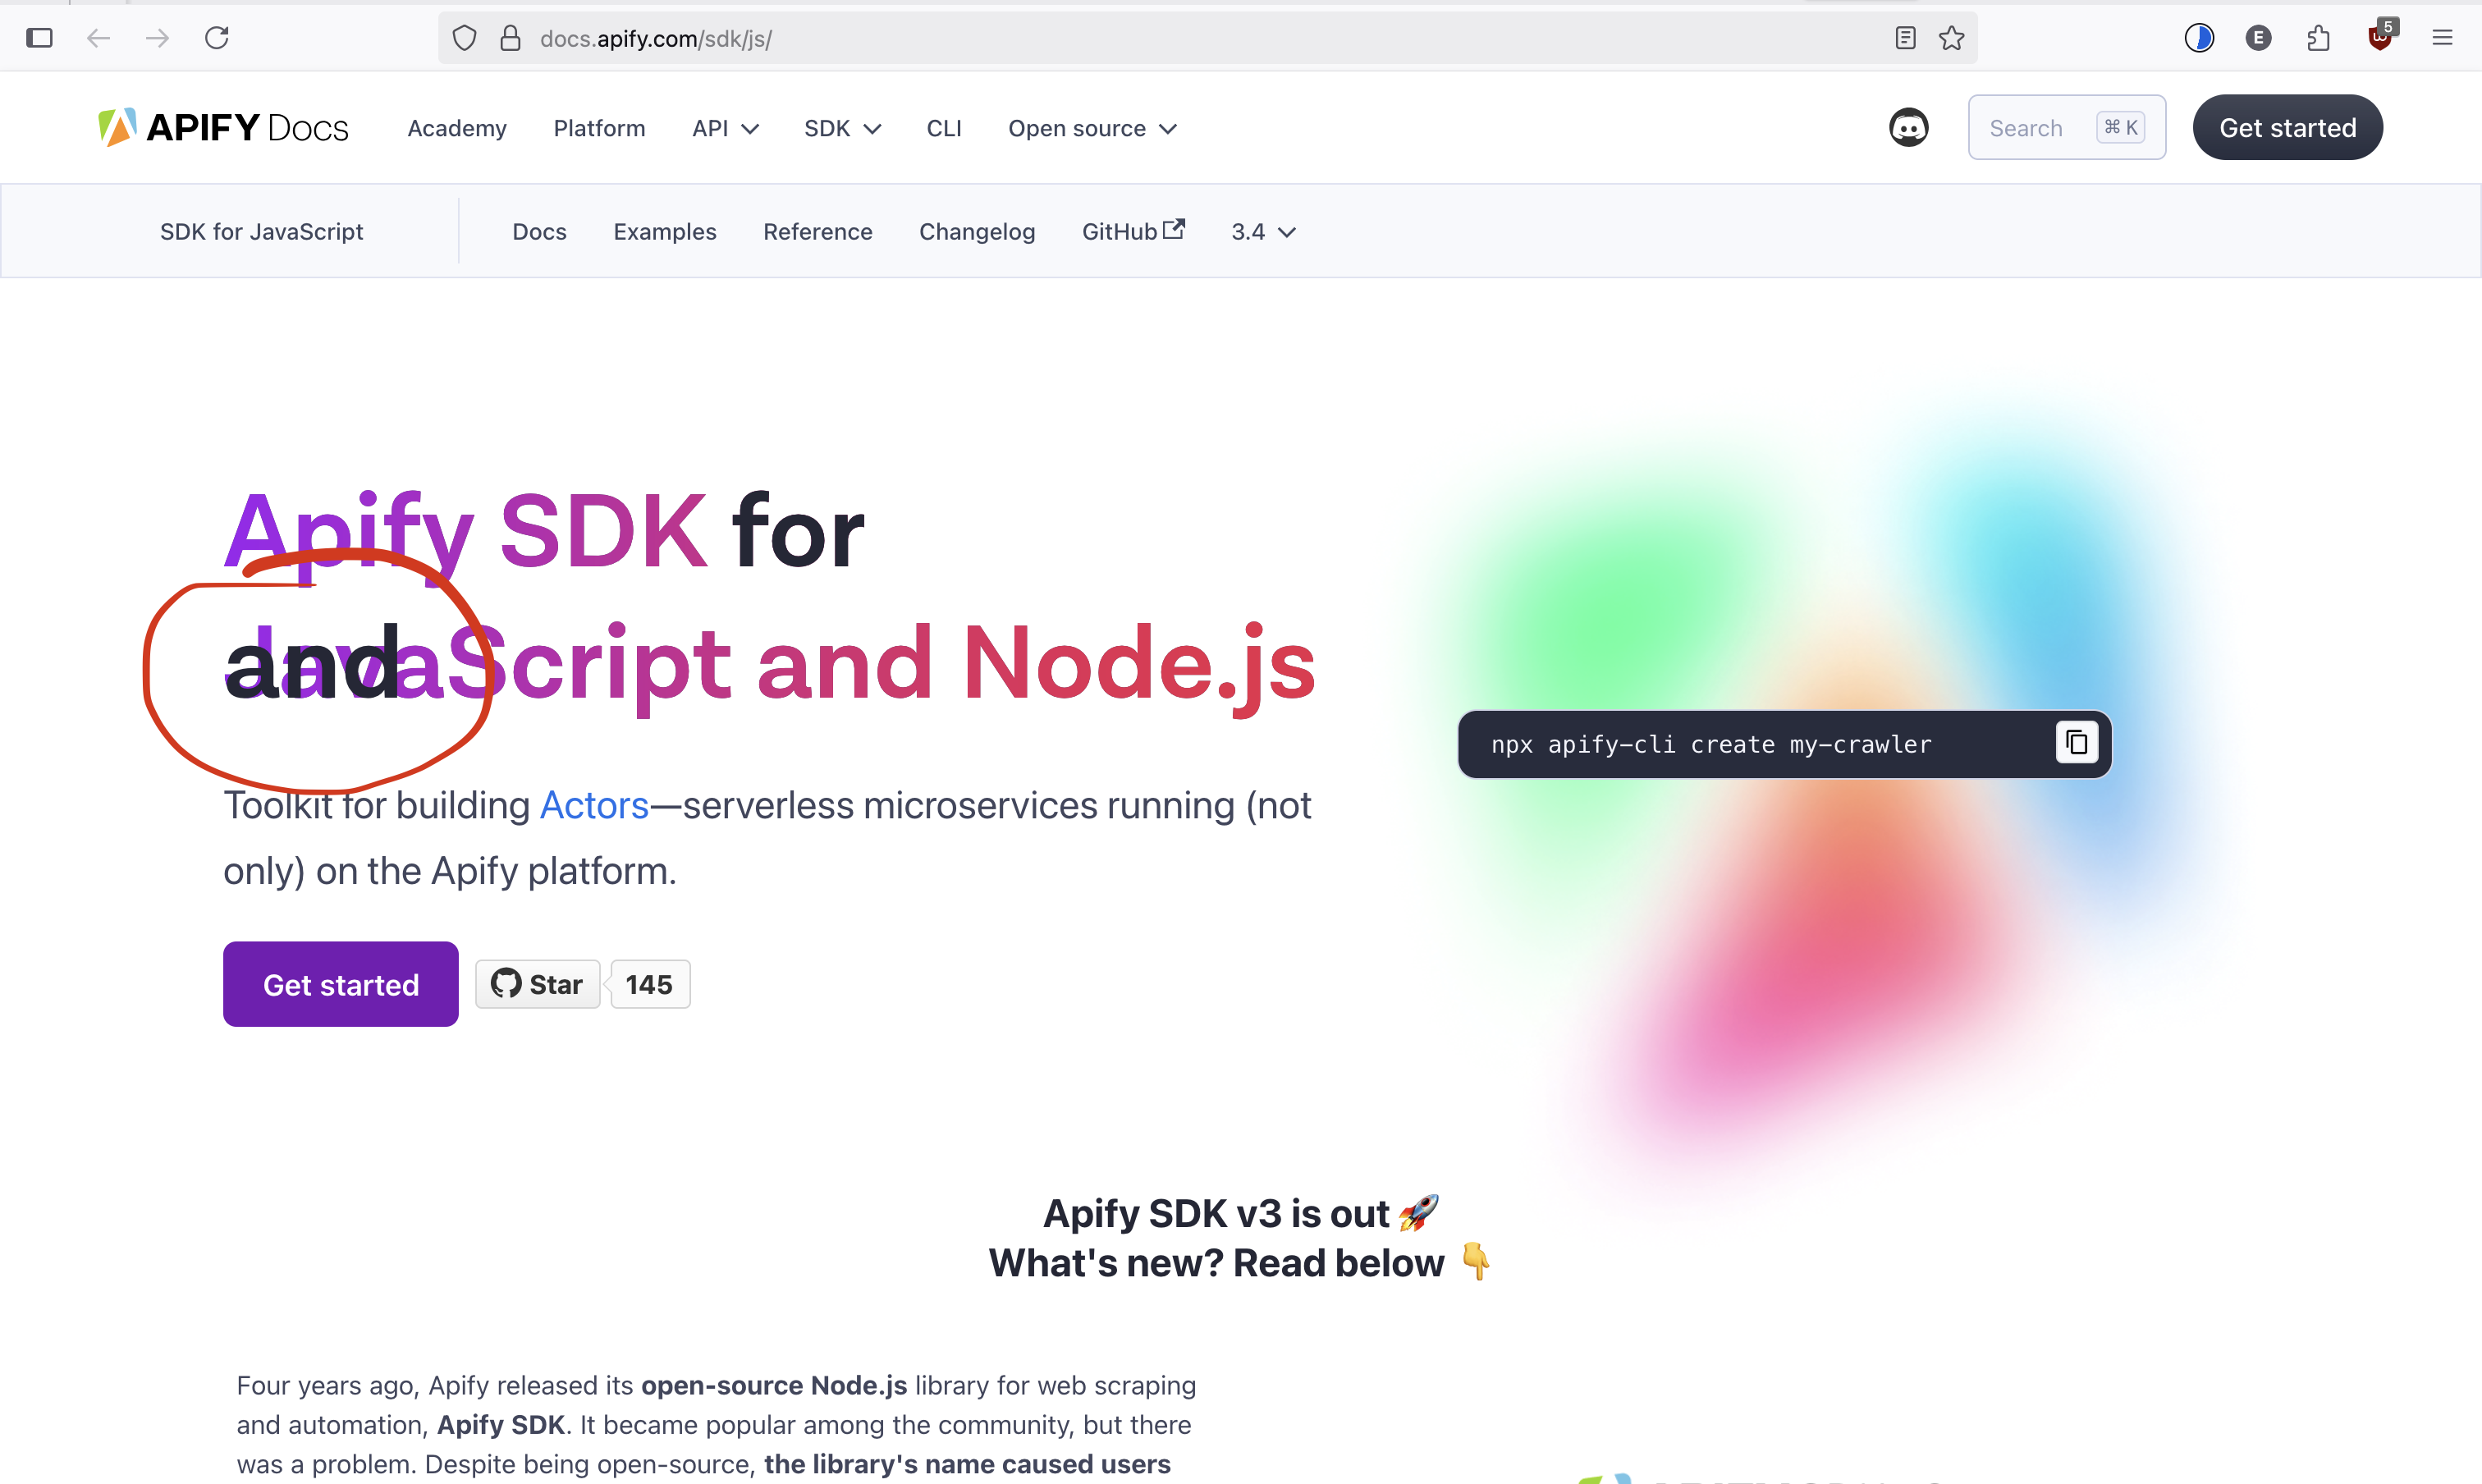This screenshot has width=2482, height=1484.
Task: Click the Apify Docs logo
Action: click(223, 128)
